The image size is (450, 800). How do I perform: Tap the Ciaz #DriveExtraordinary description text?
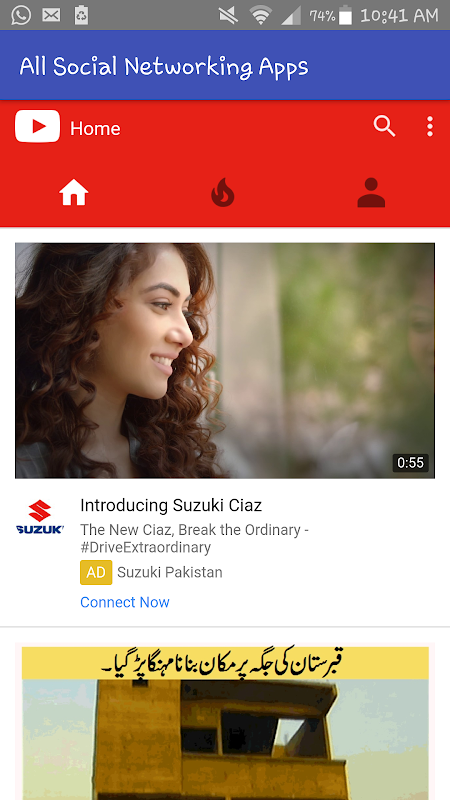[194, 539]
